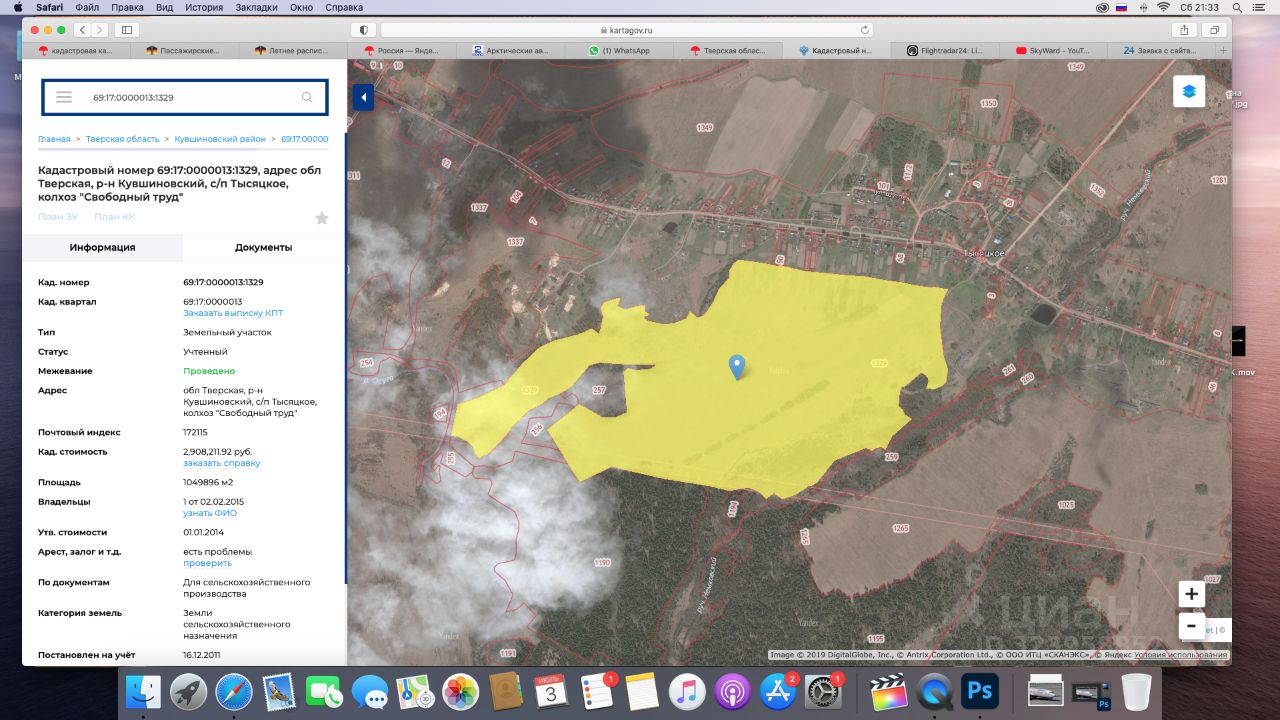This screenshot has height=720, width=1280.
Task: Mark parcel as favorite with star icon
Action: (321, 218)
